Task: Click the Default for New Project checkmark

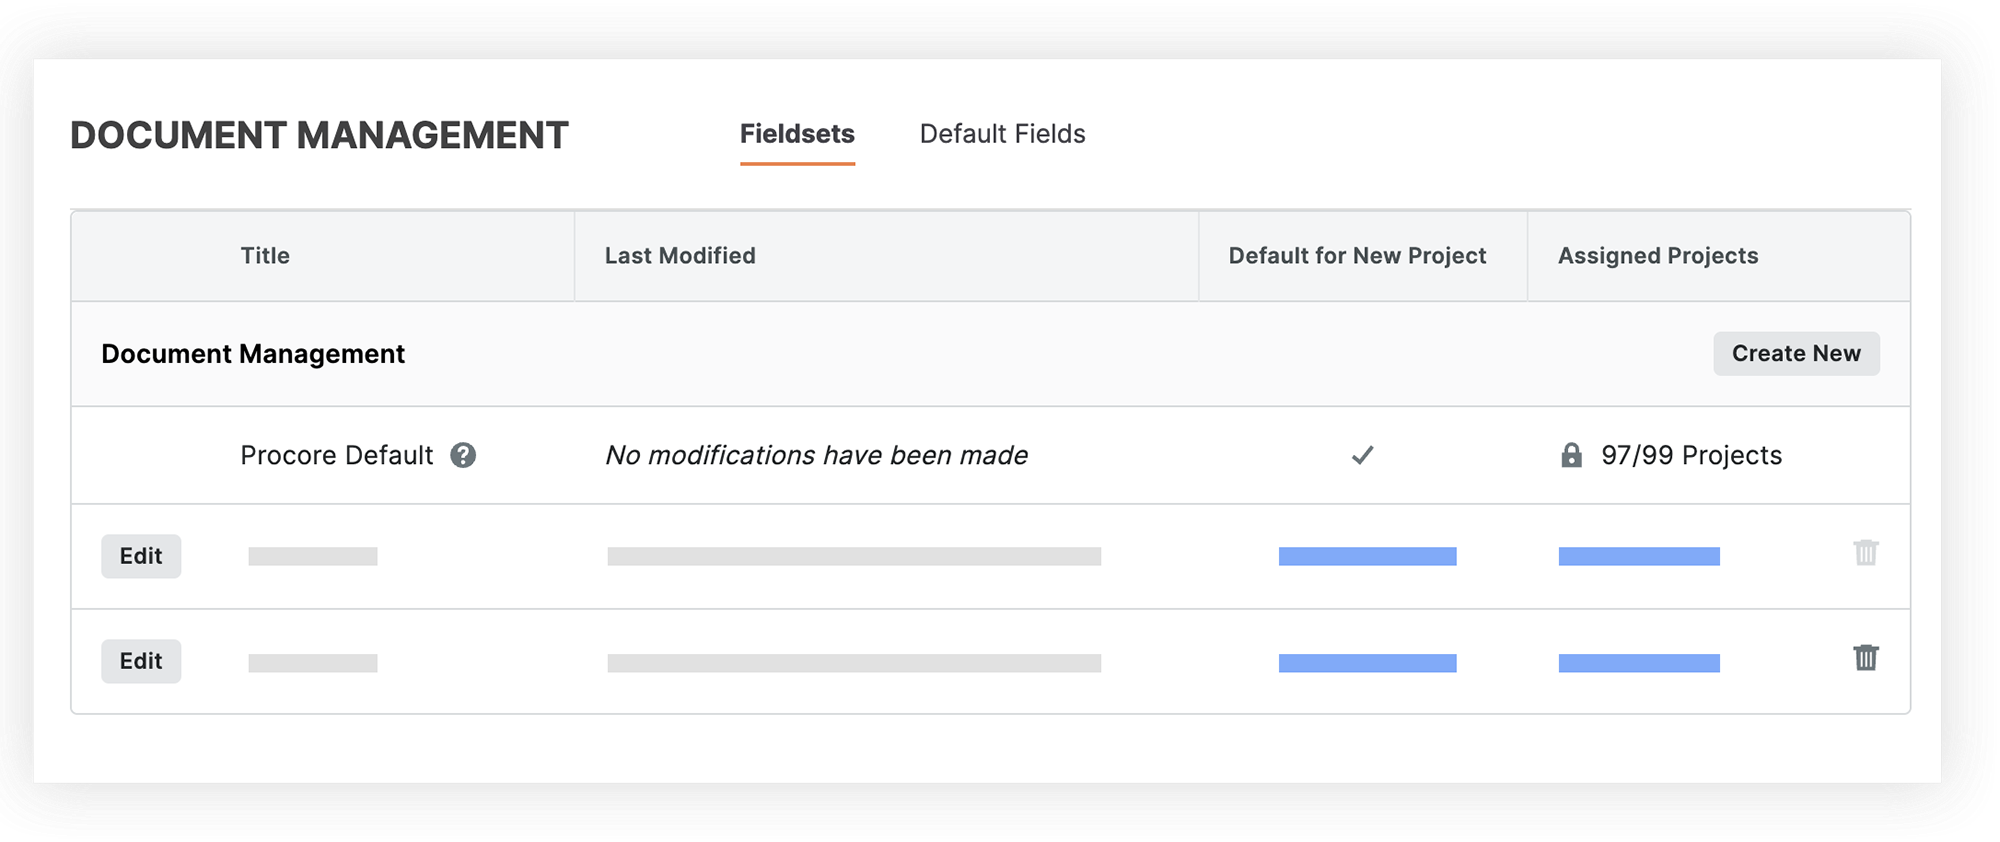Action: pyautogui.click(x=1362, y=456)
